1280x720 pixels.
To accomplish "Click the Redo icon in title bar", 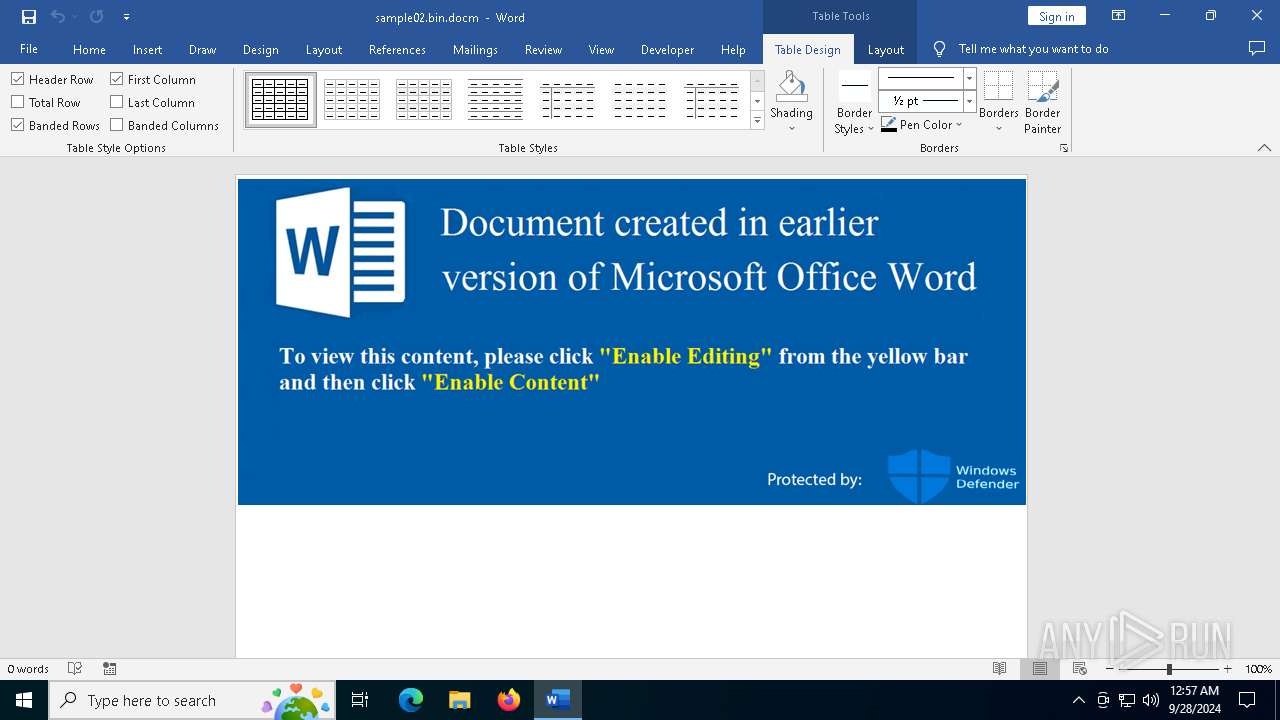I will [x=96, y=17].
